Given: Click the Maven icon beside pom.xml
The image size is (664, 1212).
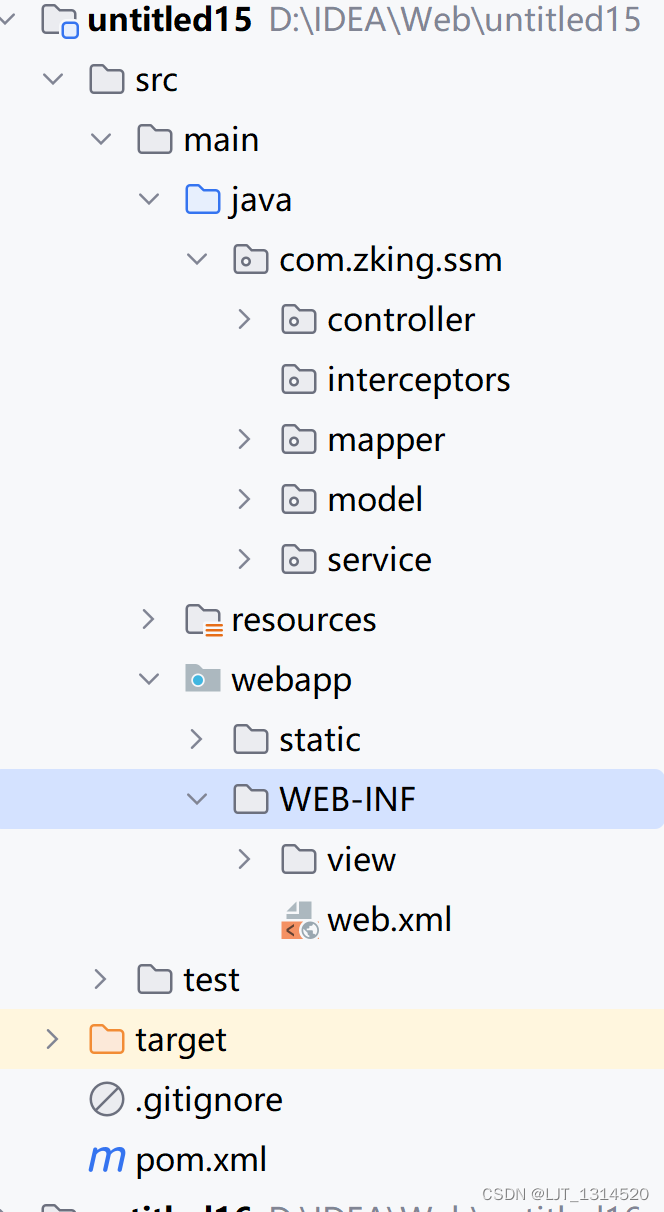Looking at the screenshot, I should click(x=106, y=1158).
